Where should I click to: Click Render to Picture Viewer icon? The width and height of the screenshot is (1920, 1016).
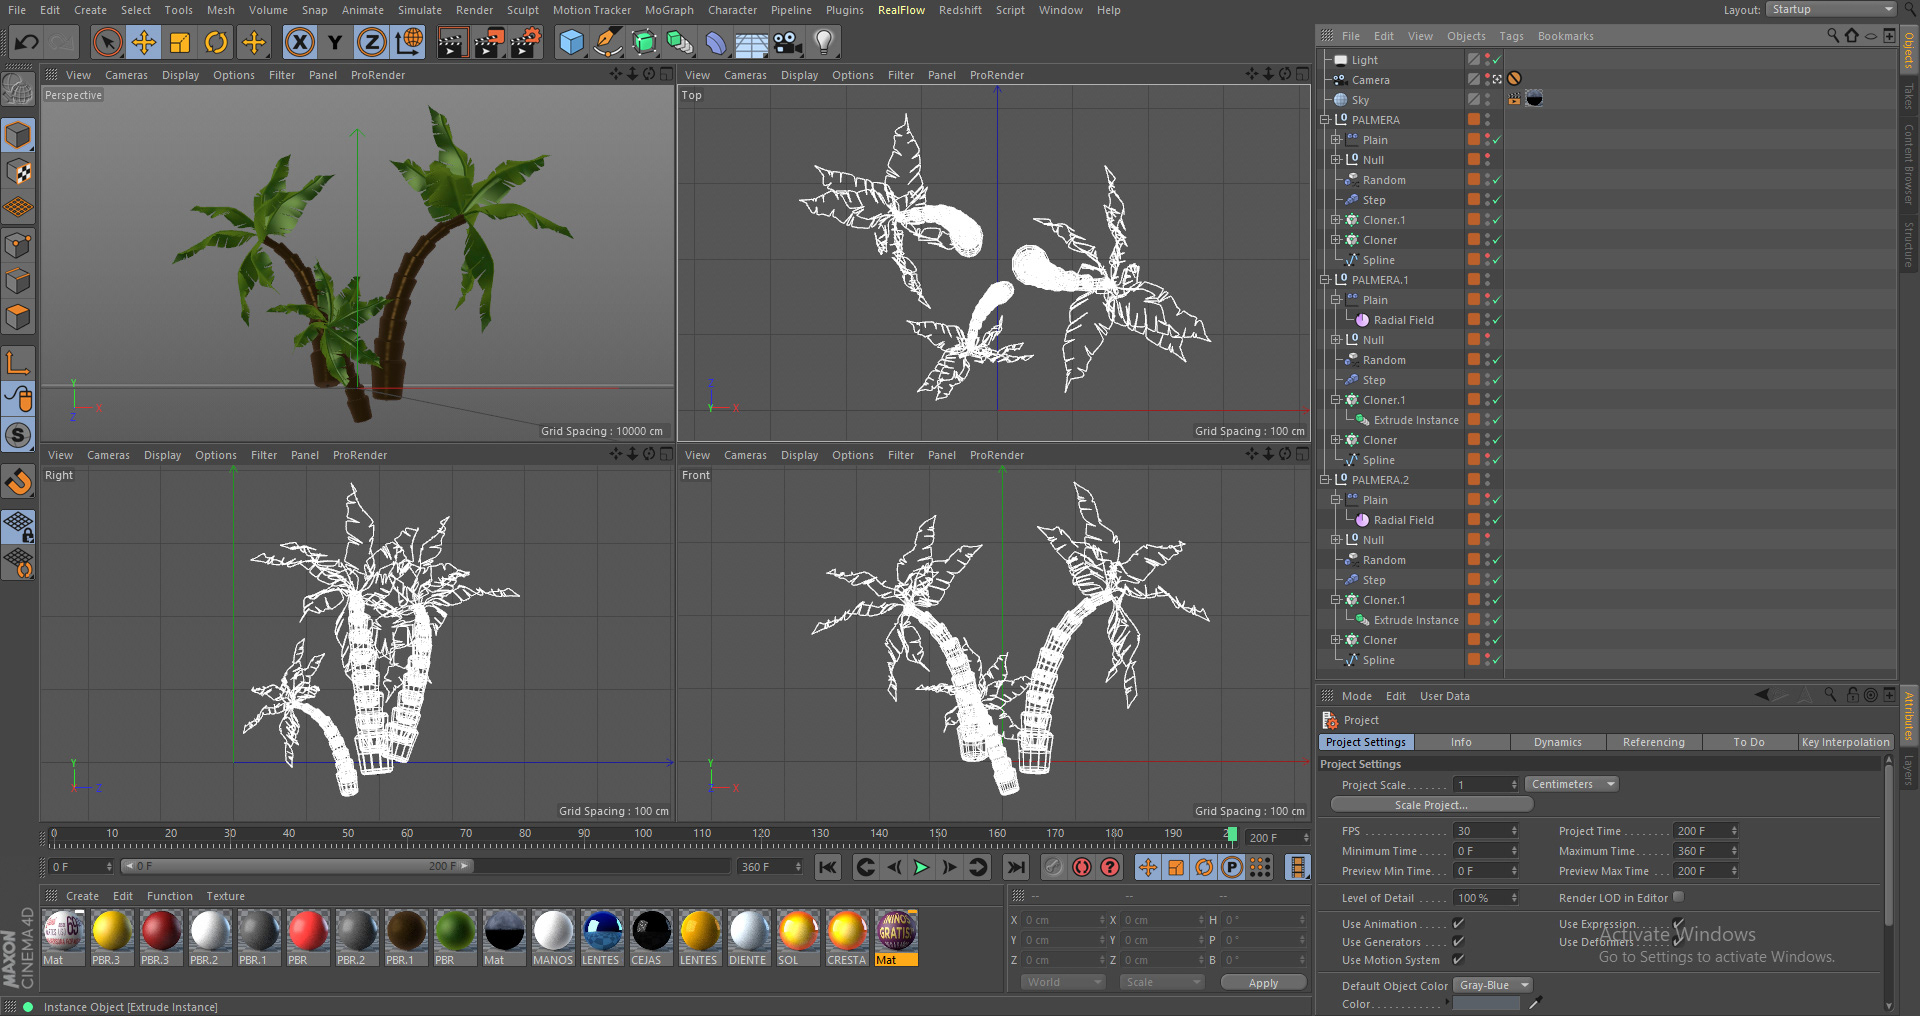pyautogui.click(x=489, y=42)
